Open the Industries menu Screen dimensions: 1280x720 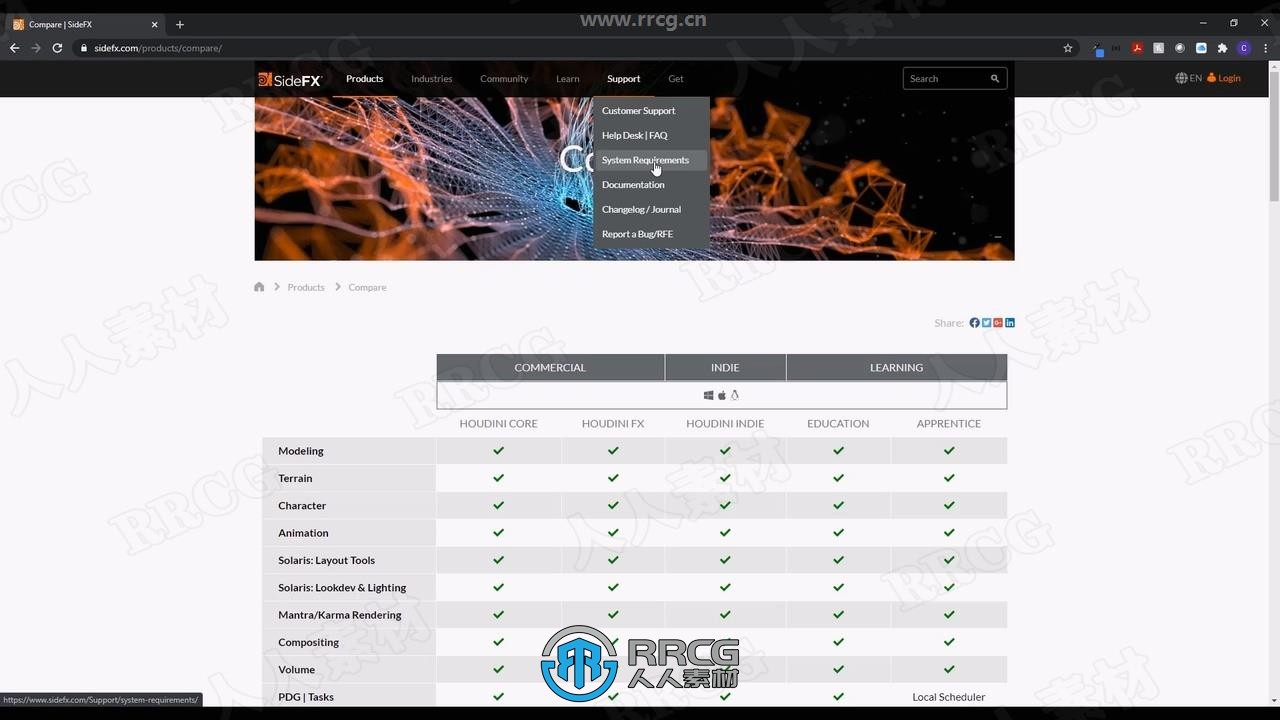[432, 79]
